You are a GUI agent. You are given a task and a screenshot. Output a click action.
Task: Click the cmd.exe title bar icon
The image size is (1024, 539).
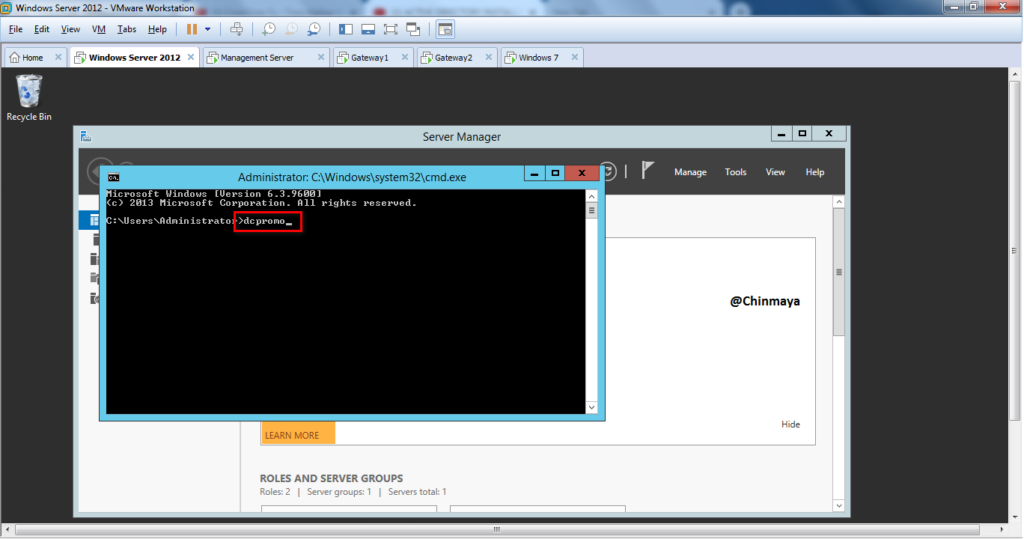pyautogui.click(x=113, y=177)
